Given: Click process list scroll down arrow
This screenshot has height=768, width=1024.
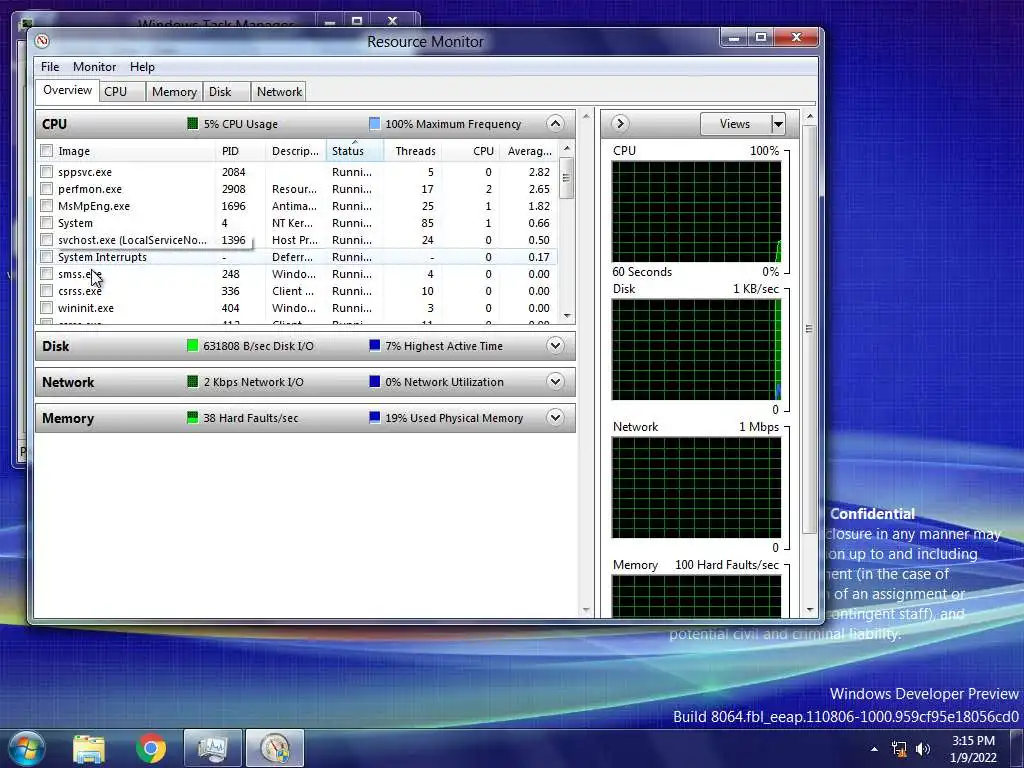Looking at the screenshot, I should 566,316.
